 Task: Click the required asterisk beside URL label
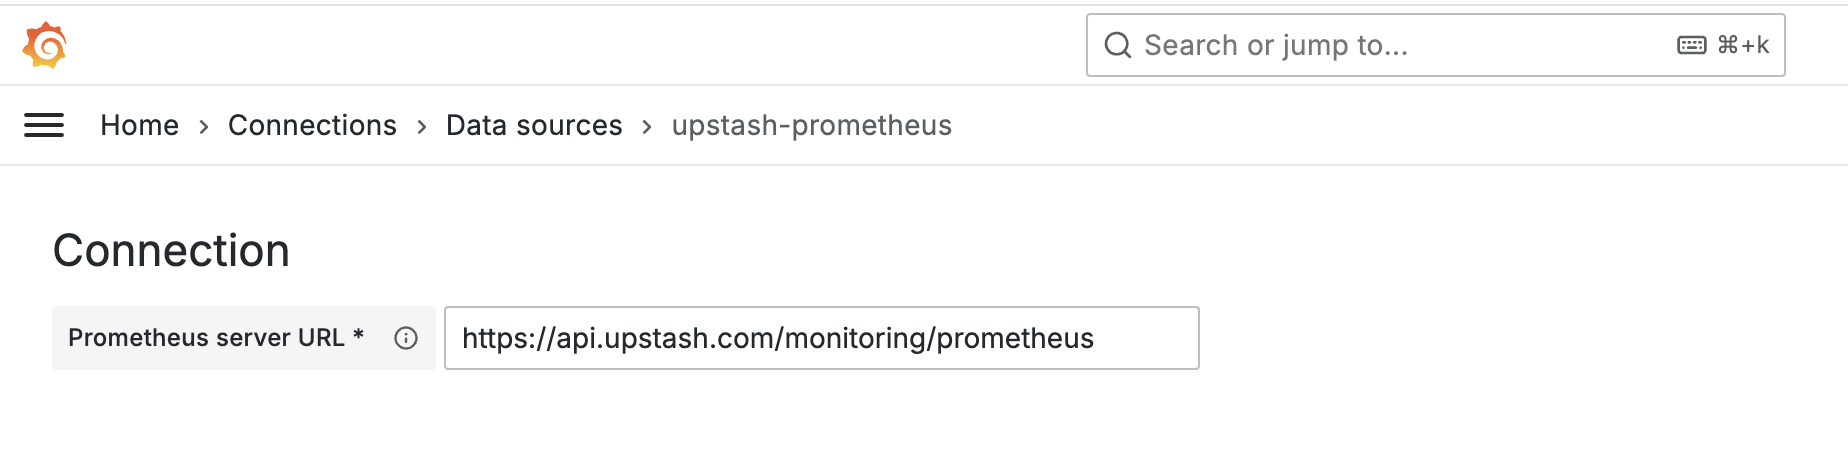[358, 334]
